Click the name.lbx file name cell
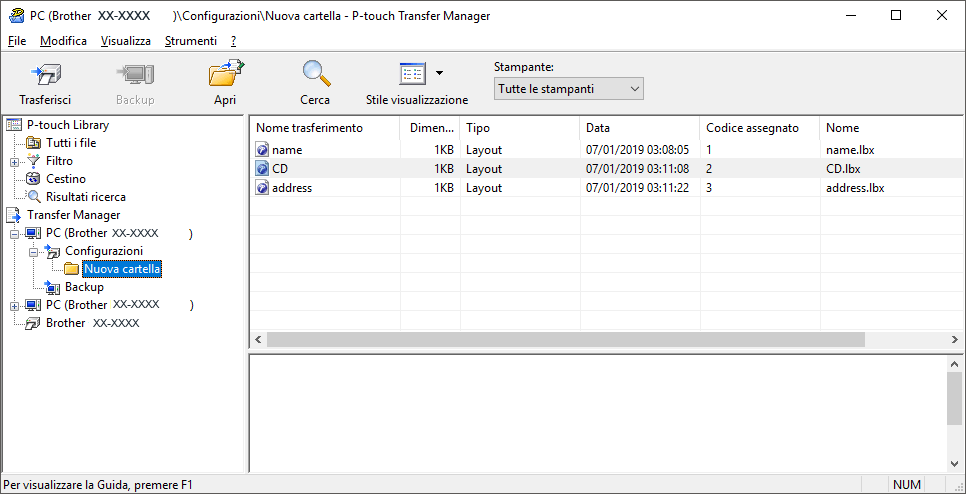The image size is (966, 494). pos(850,150)
